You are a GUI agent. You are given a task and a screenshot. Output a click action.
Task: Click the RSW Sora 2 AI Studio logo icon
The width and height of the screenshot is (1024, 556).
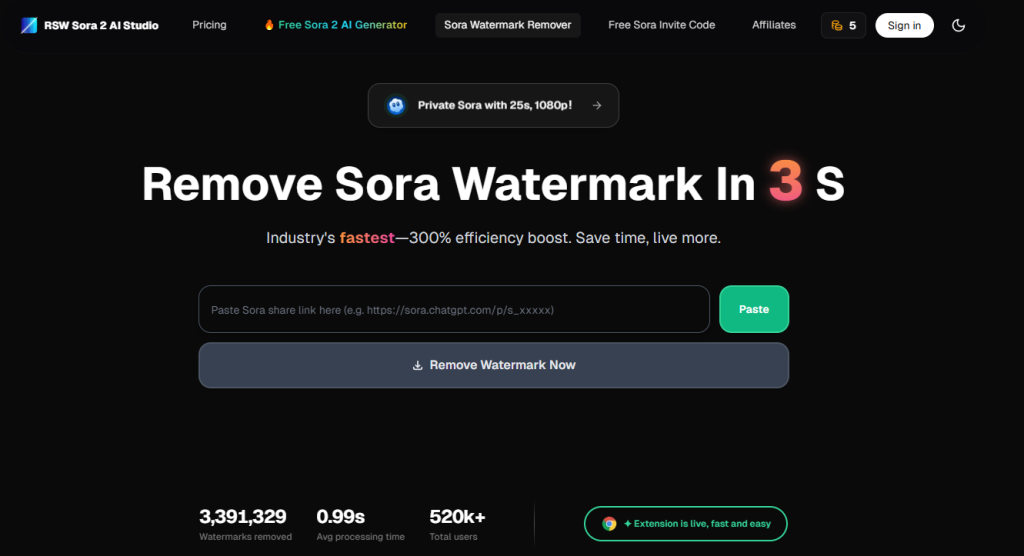(x=29, y=25)
